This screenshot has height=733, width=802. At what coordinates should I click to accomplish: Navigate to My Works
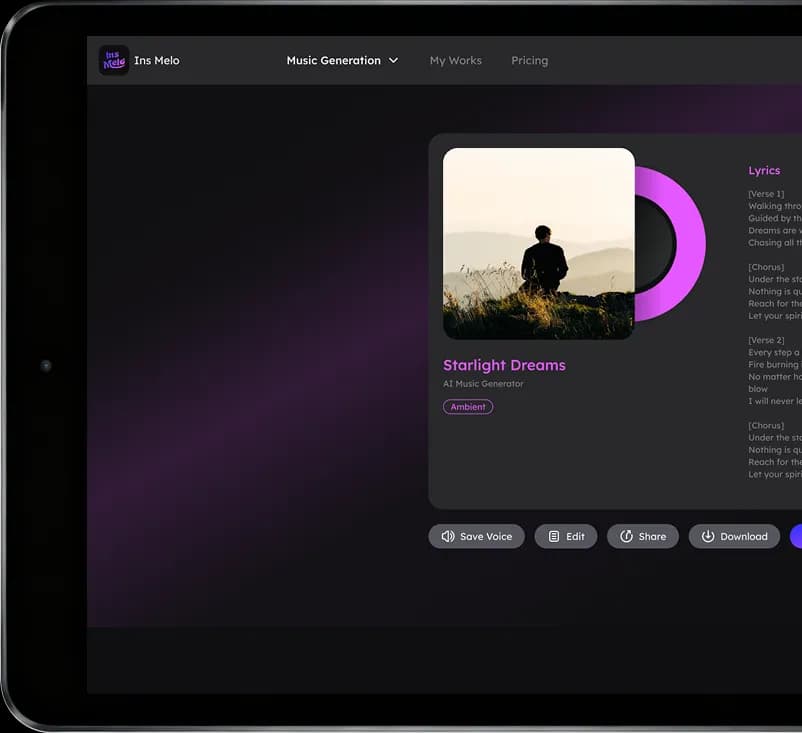(456, 61)
